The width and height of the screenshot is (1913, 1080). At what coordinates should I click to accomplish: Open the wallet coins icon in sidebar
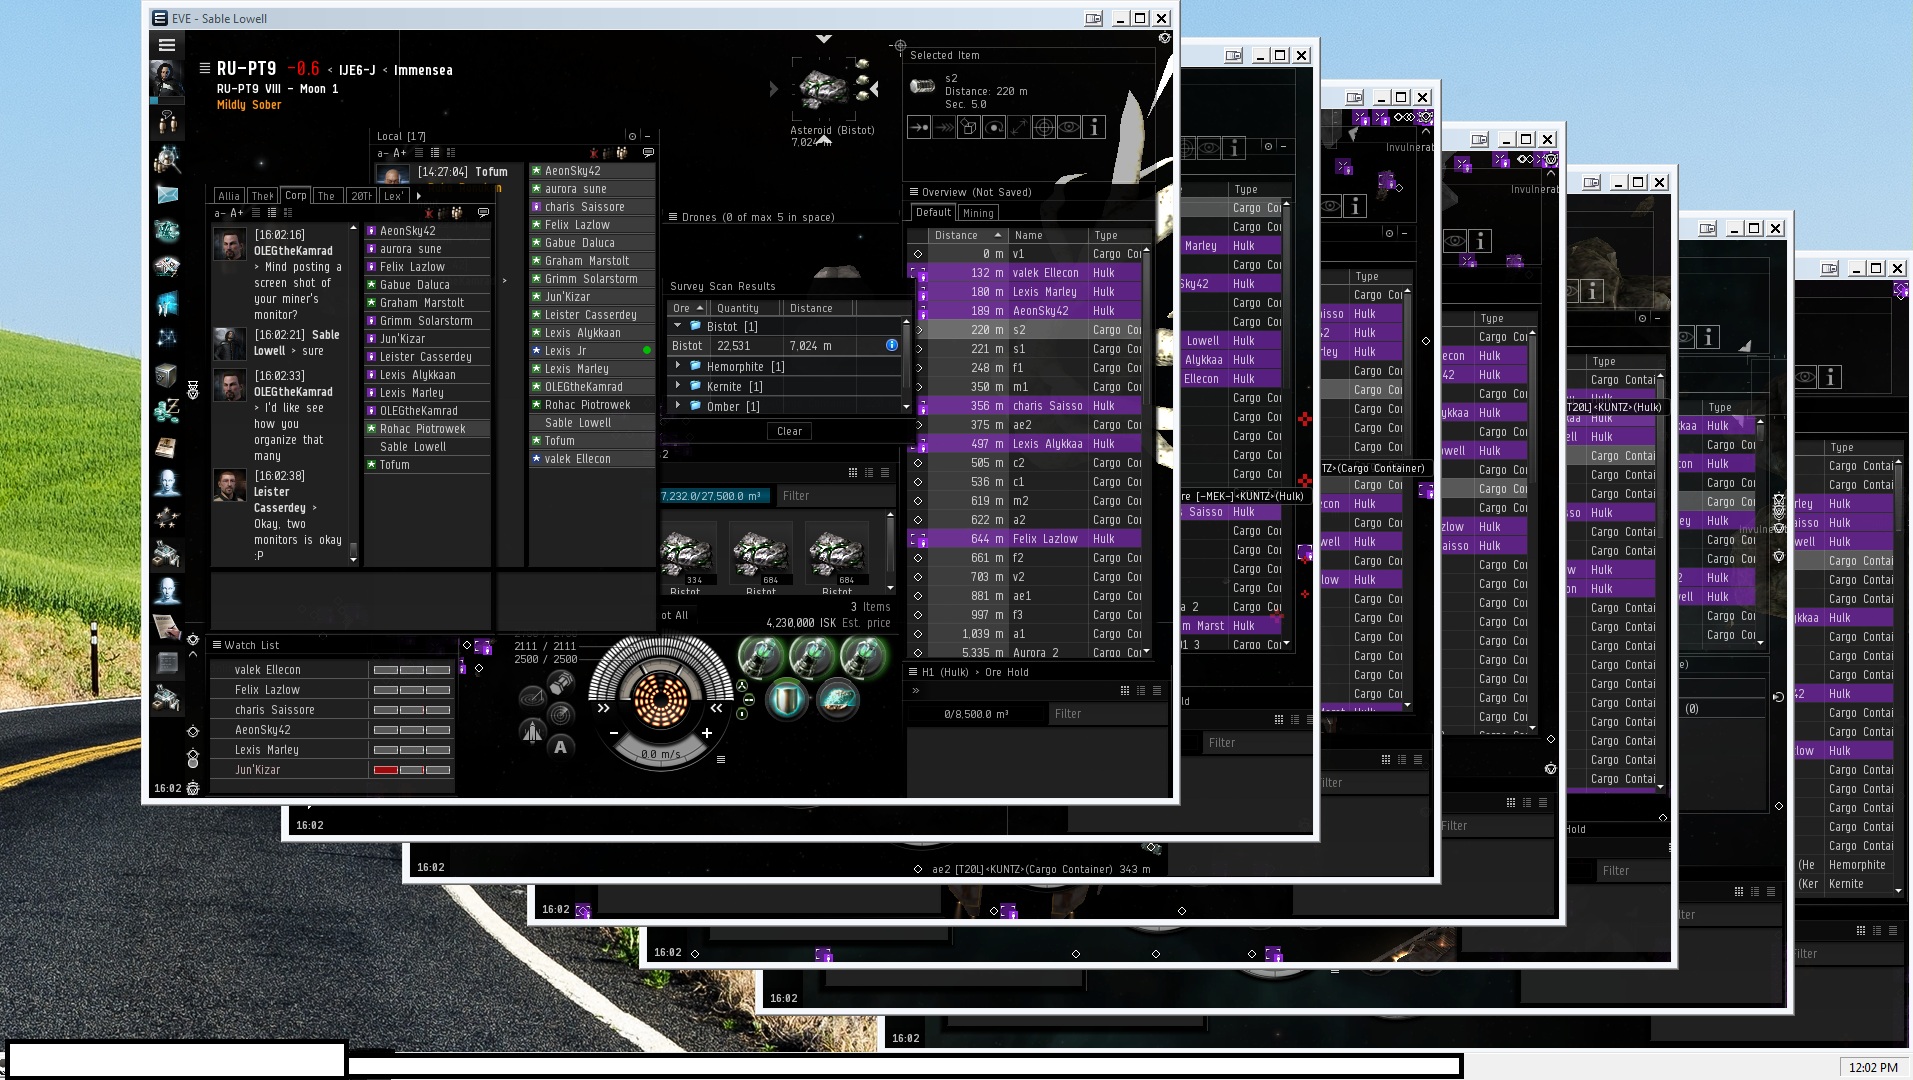167,410
